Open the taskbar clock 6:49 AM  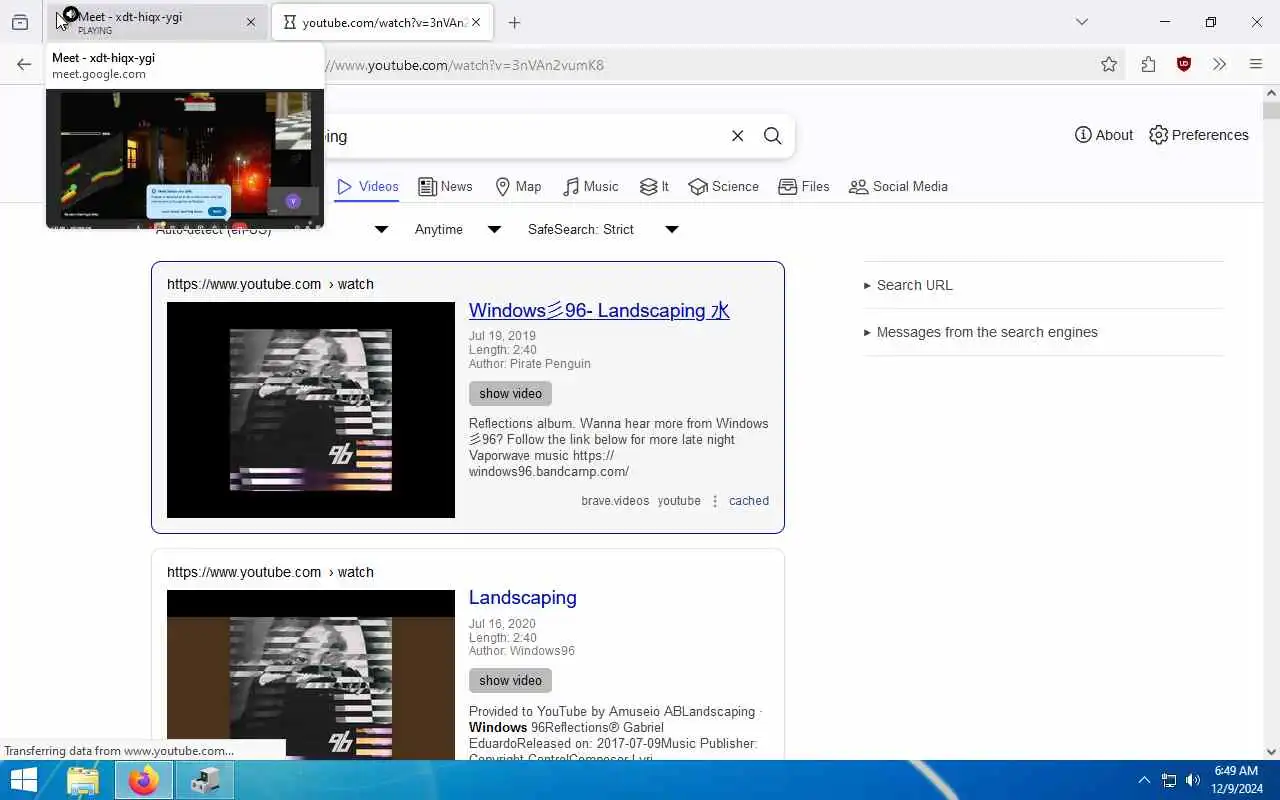pyautogui.click(x=1236, y=780)
